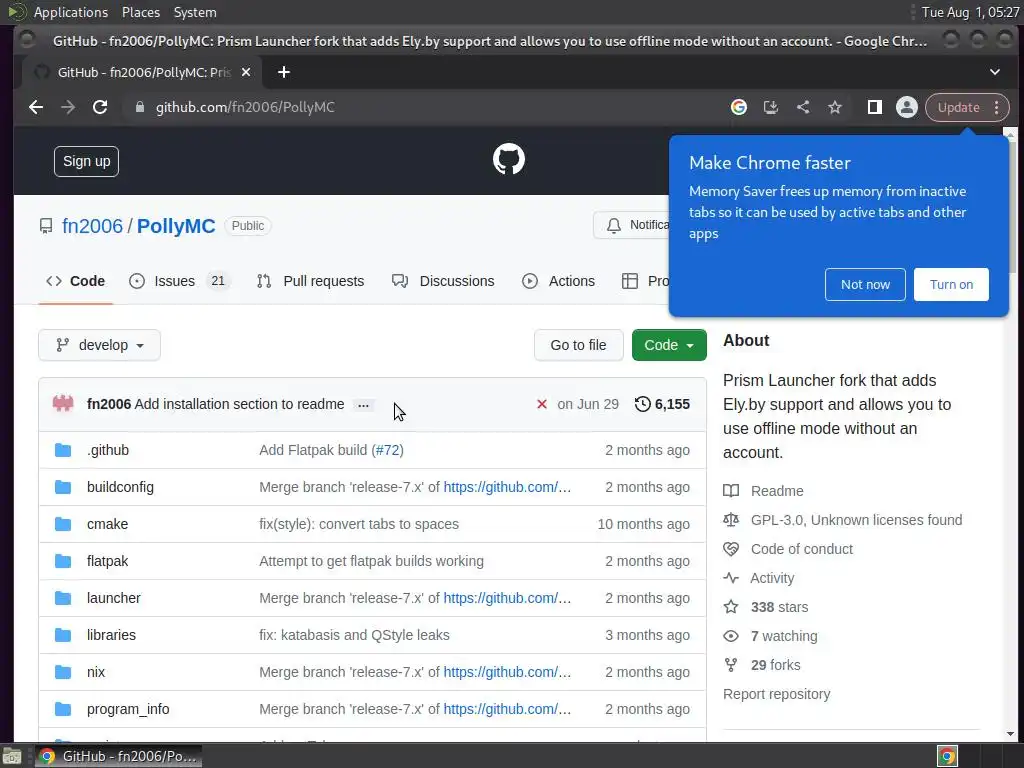The height and width of the screenshot is (768, 1024).
Task: Click the eye icon beside 7 watching
Action: 731,636
